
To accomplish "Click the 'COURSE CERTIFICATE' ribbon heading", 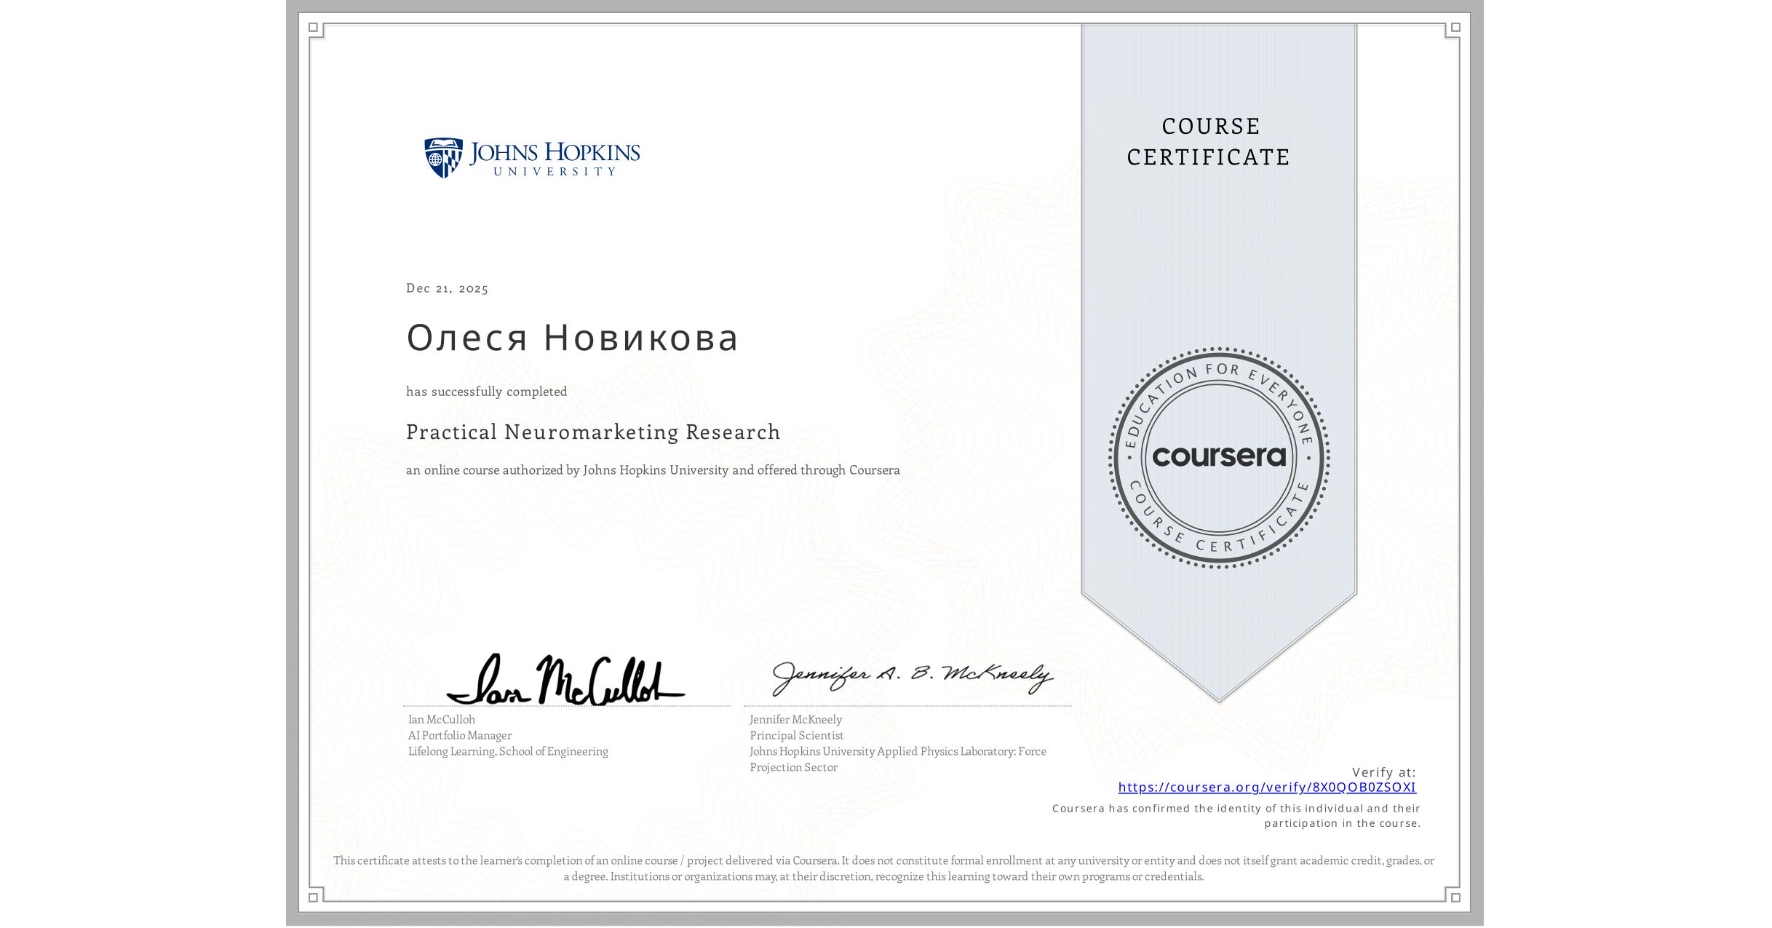I will [x=1209, y=141].
